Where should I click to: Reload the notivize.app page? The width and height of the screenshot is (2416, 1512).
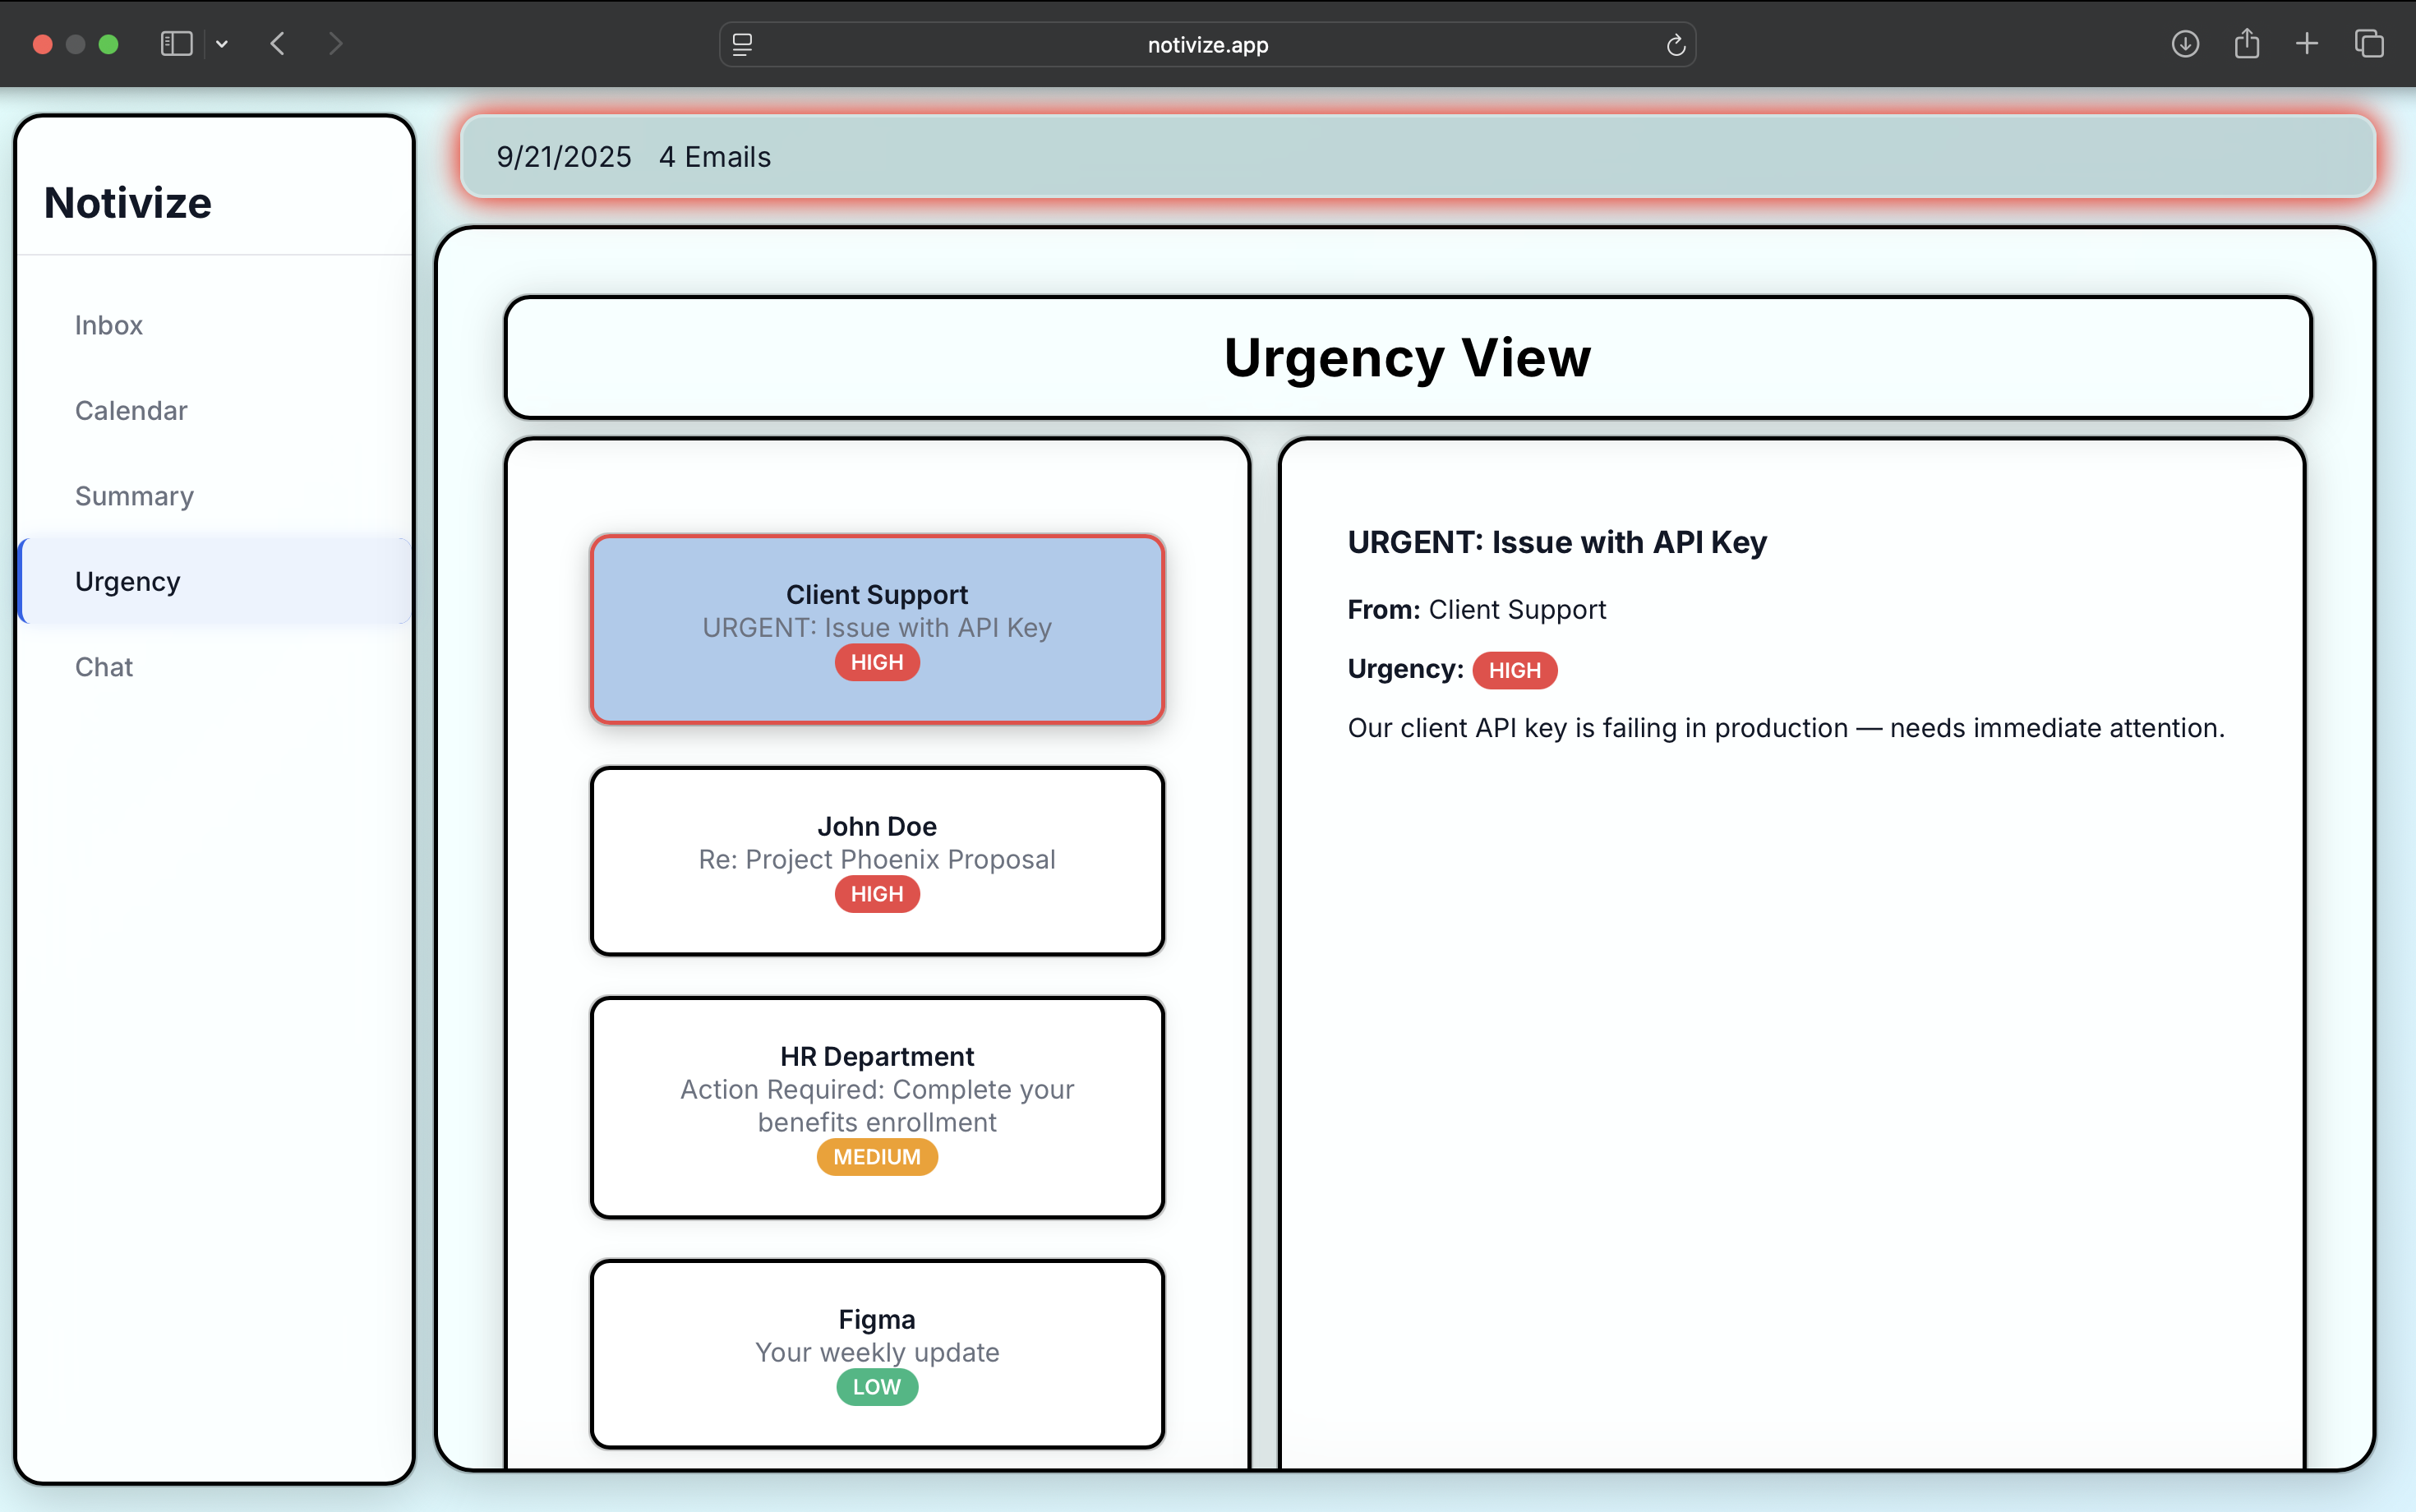point(1675,45)
